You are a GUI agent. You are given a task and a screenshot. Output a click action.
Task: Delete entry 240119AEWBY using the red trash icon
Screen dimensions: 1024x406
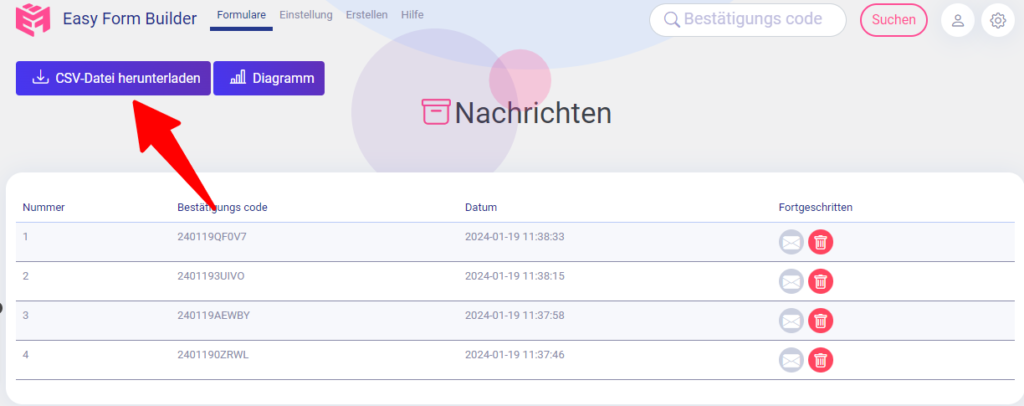pos(821,320)
